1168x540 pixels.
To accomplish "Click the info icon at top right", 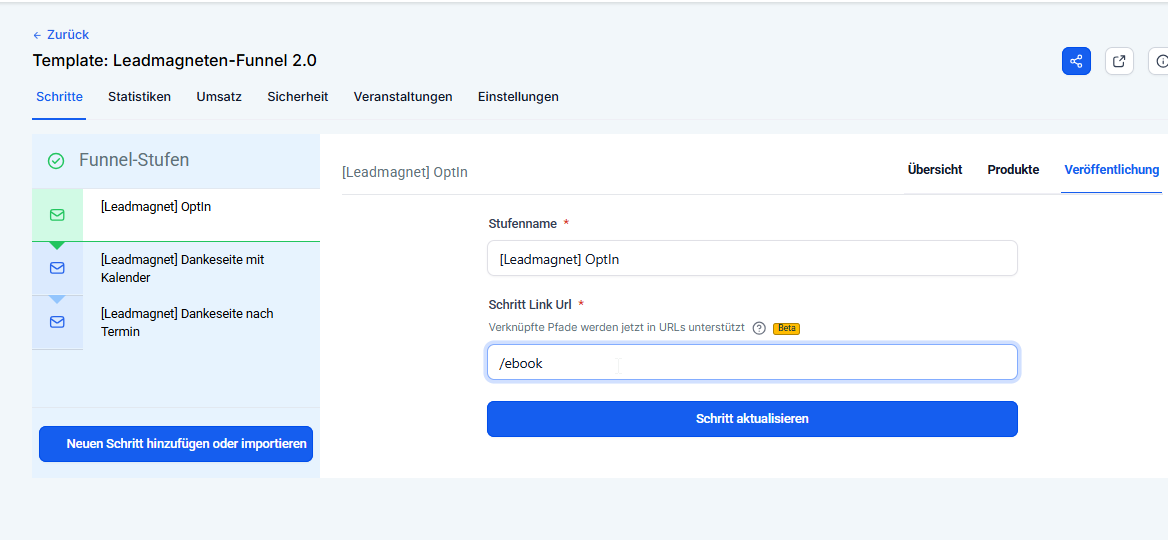I will (x=1161, y=61).
